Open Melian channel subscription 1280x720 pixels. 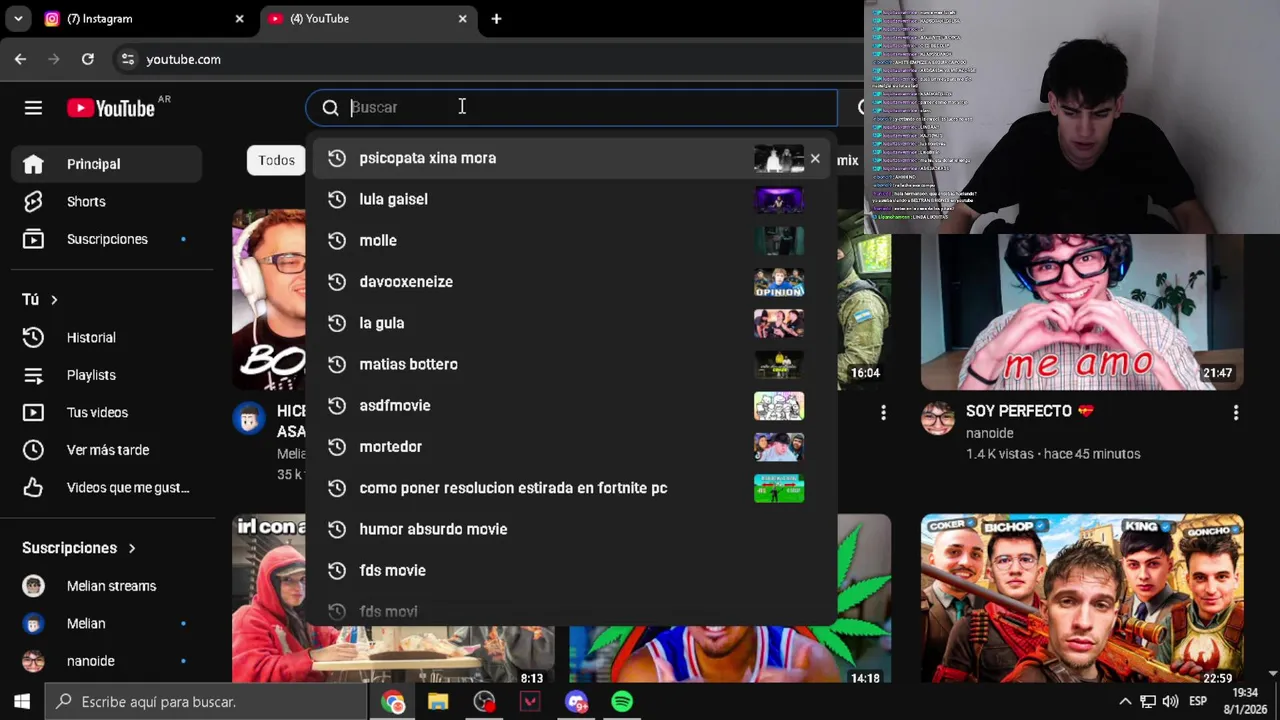(107, 623)
